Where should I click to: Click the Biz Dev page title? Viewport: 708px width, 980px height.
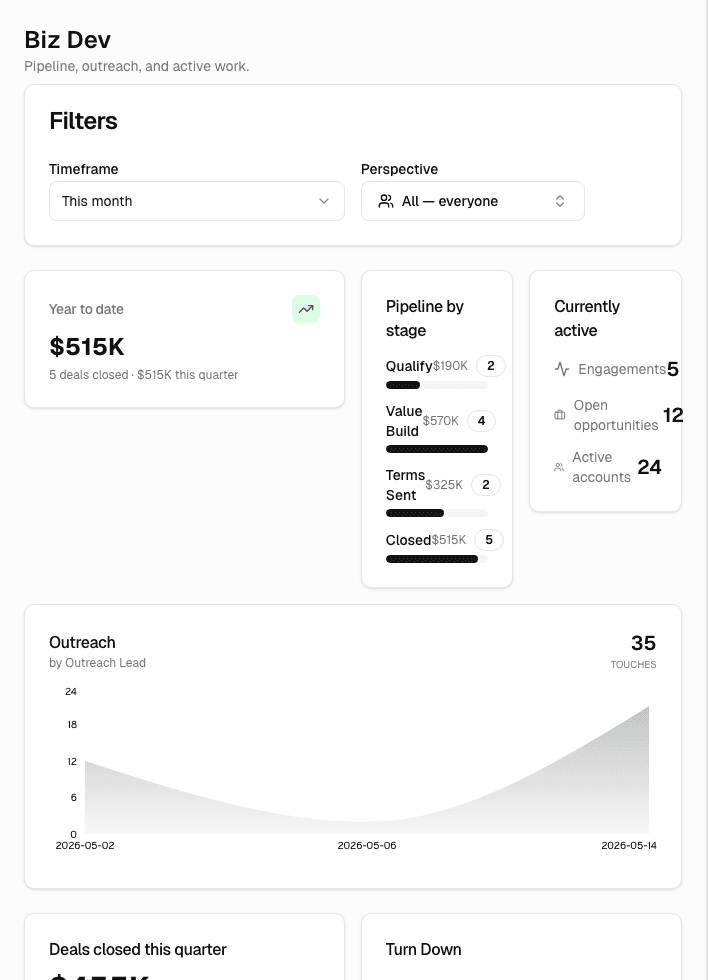(x=67, y=40)
